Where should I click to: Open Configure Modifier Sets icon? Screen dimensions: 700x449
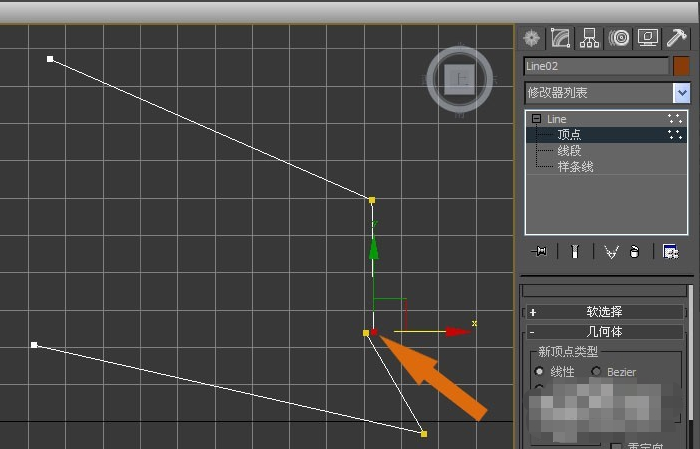[x=670, y=252]
